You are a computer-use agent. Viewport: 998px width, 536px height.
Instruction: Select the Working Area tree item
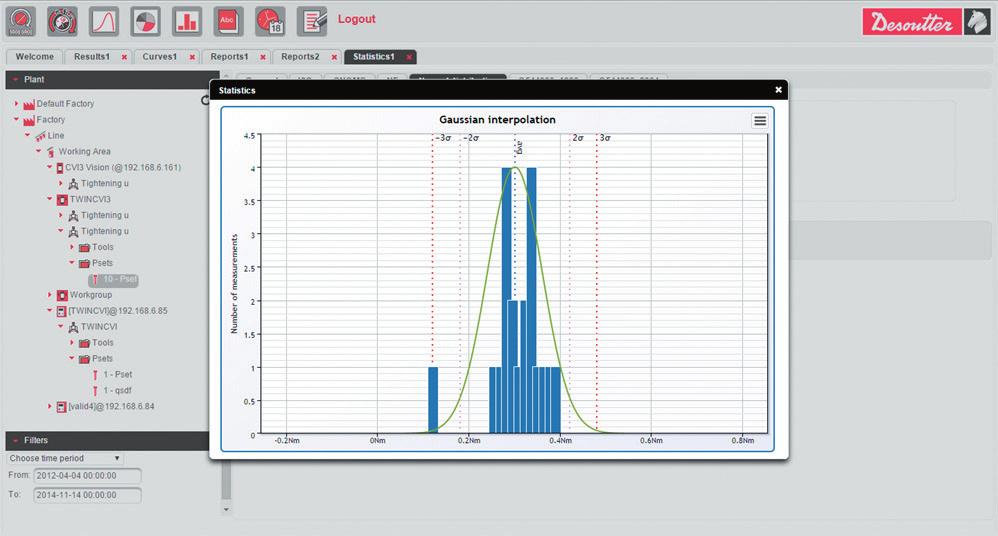coord(85,152)
